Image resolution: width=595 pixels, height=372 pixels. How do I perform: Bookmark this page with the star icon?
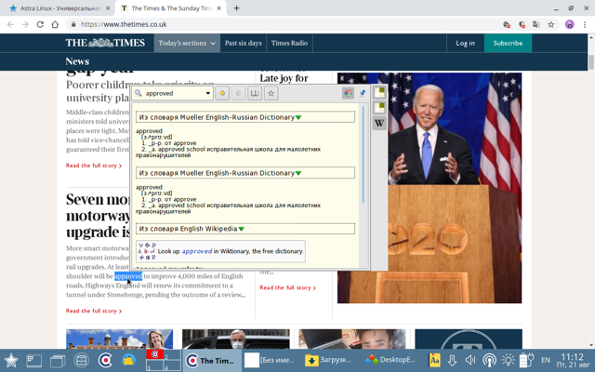tap(551, 24)
